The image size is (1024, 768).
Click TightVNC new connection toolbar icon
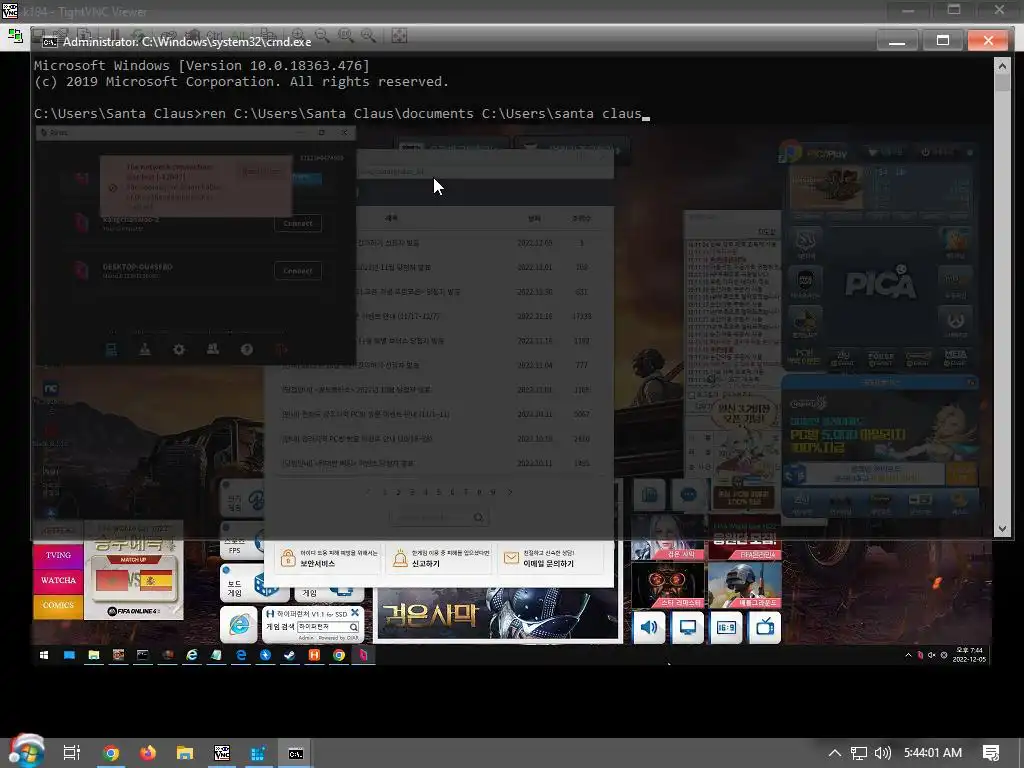pyautogui.click(x=16, y=35)
